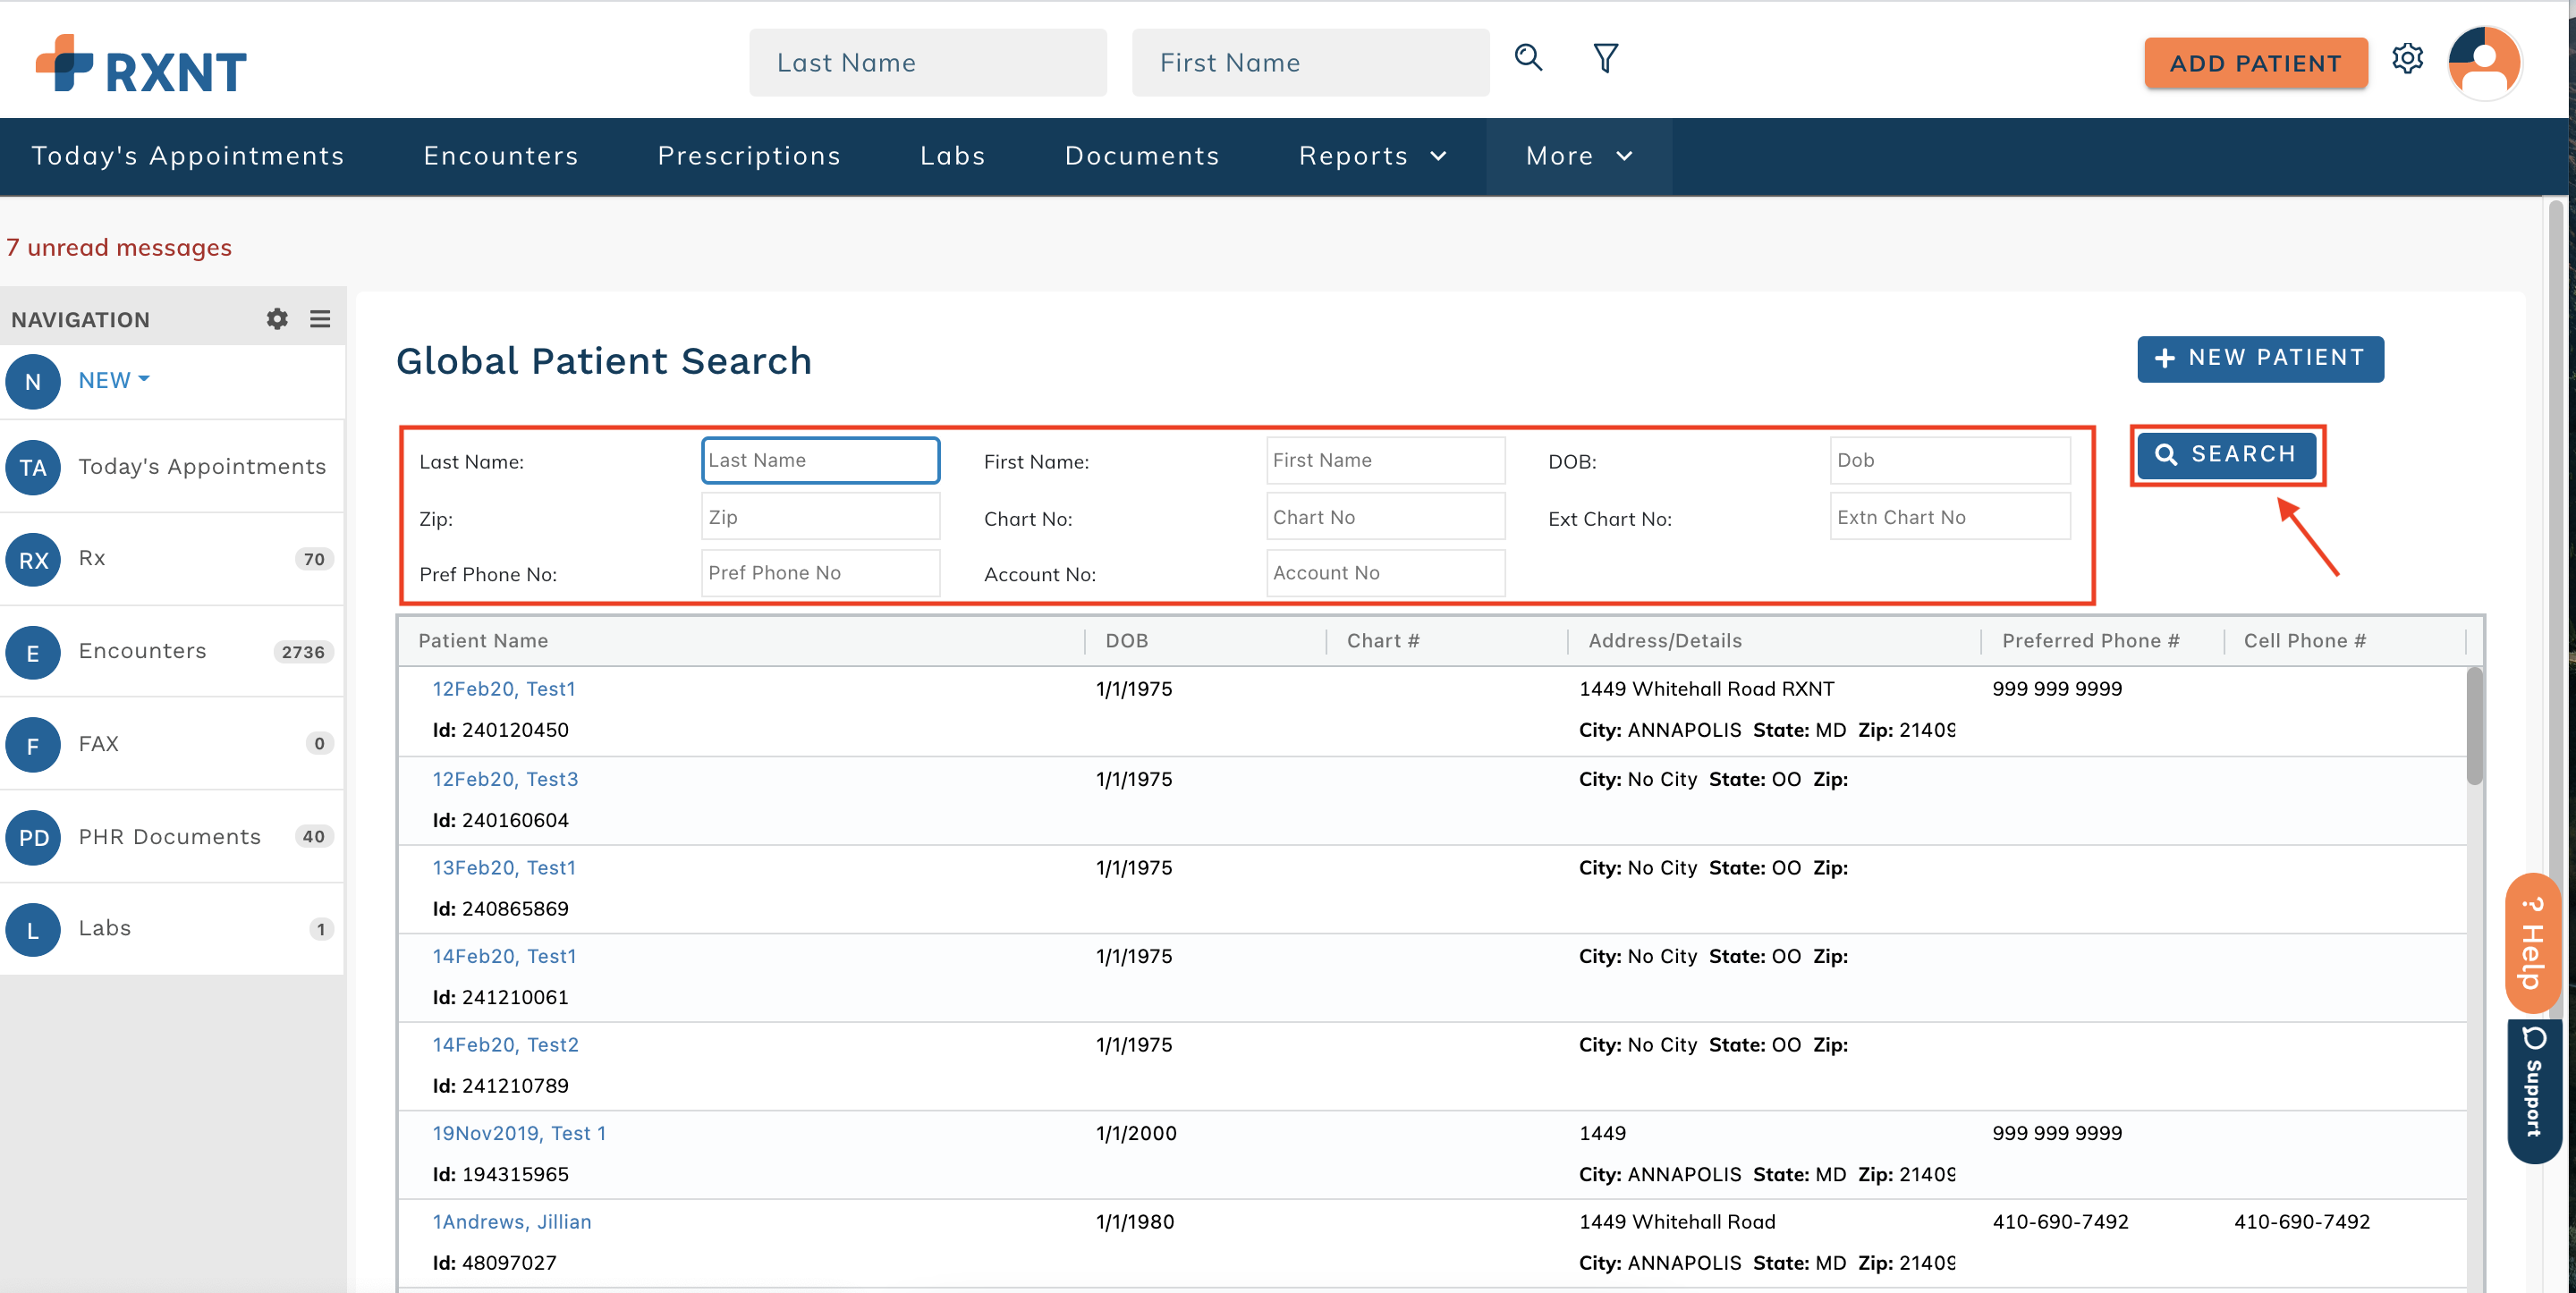Expand the NEW dropdown in sidebar
Image resolution: width=2576 pixels, height=1293 pixels.
pyautogui.click(x=113, y=380)
